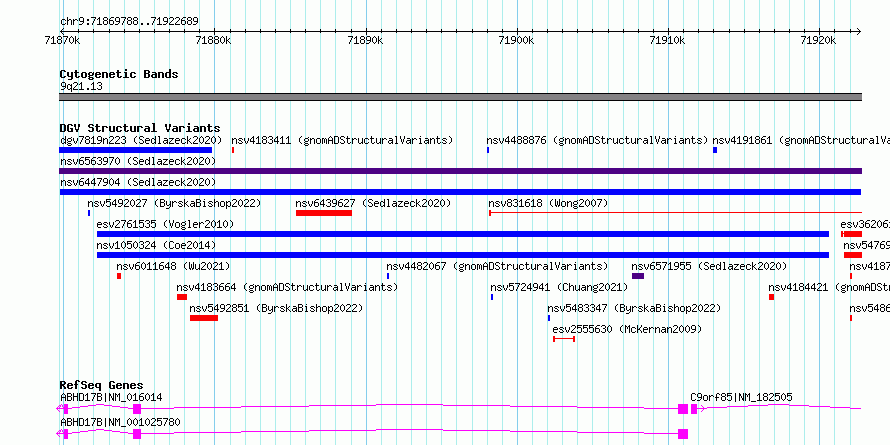890x445 pixels.
Task: Click the nsv4191861 blue variant marker
Action: (715, 150)
